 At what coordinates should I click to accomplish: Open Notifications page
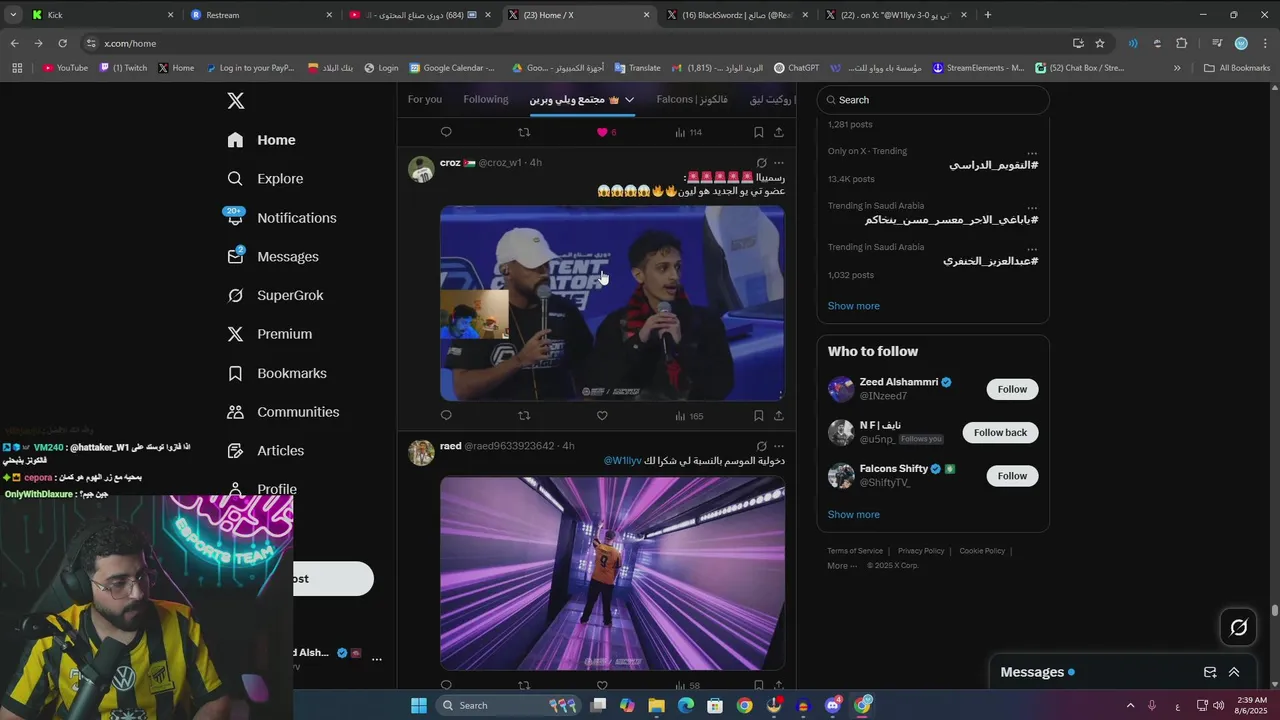(281, 218)
